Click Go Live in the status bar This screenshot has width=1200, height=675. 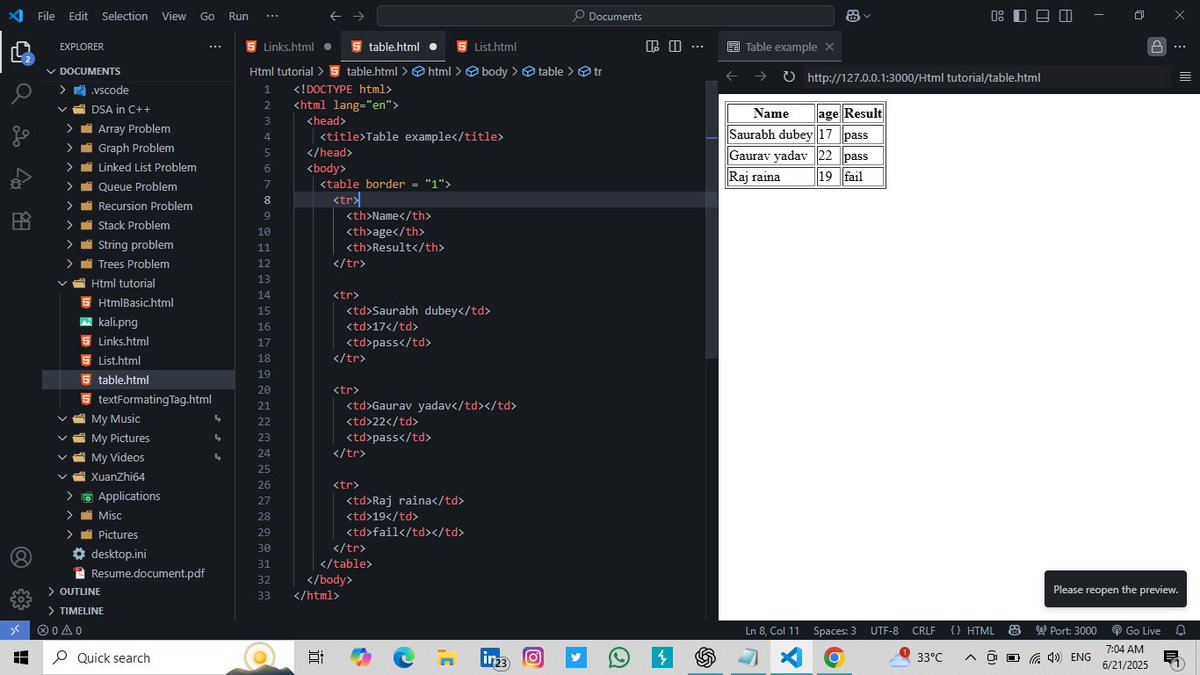click(1136, 631)
